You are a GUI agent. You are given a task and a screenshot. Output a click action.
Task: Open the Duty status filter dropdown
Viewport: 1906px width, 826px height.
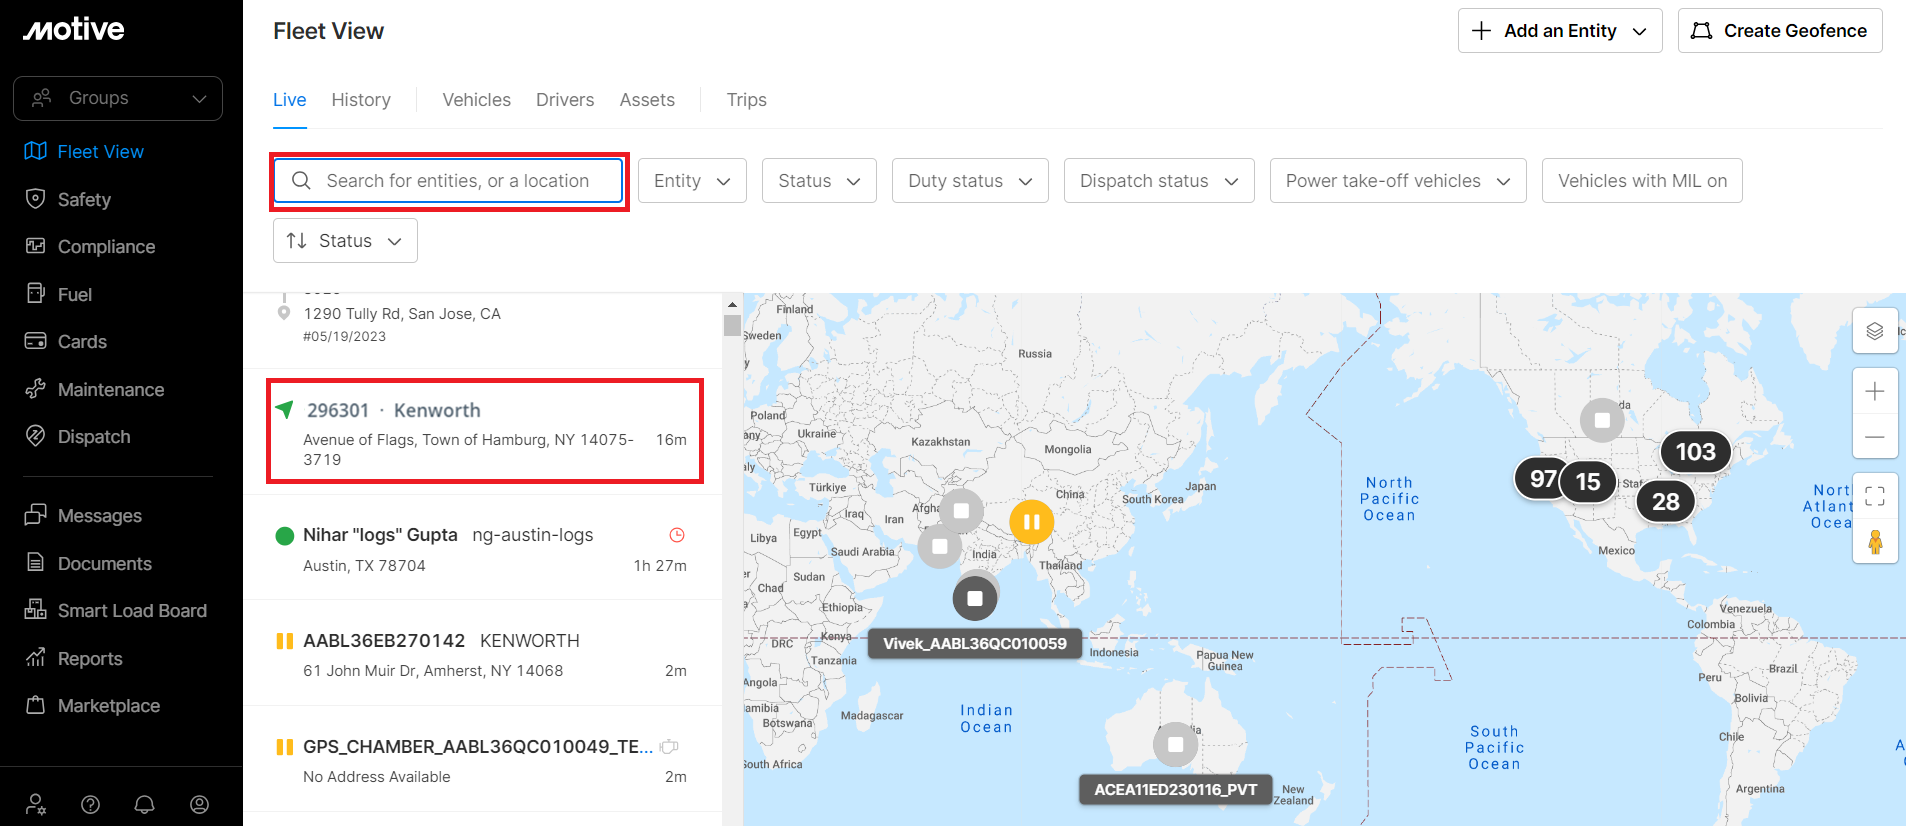click(969, 181)
